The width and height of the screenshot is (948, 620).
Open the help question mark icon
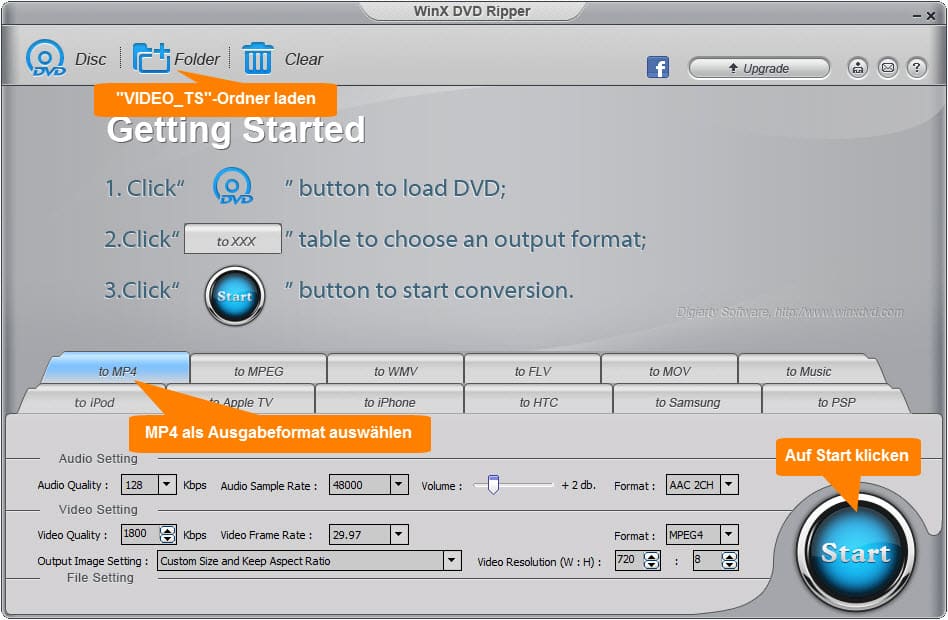point(916,68)
